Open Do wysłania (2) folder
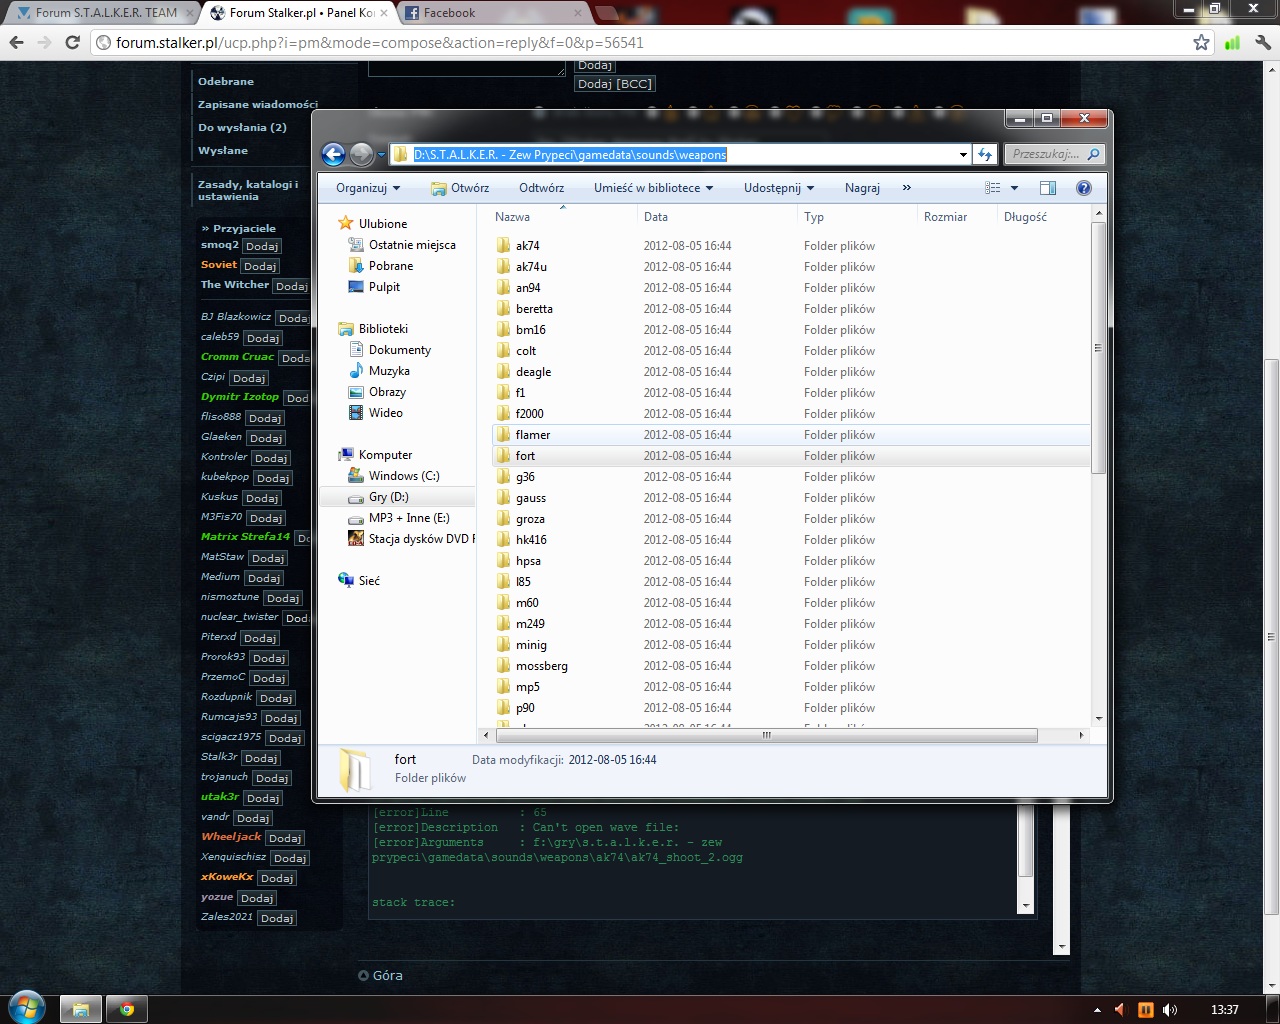The width and height of the screenshot is (1280, 1024). click(x=242, y=128)
